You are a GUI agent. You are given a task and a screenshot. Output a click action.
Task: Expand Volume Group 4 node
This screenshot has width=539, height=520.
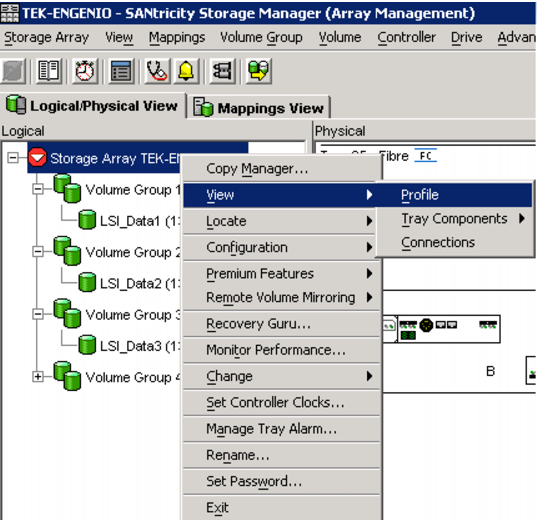[38, 377]
